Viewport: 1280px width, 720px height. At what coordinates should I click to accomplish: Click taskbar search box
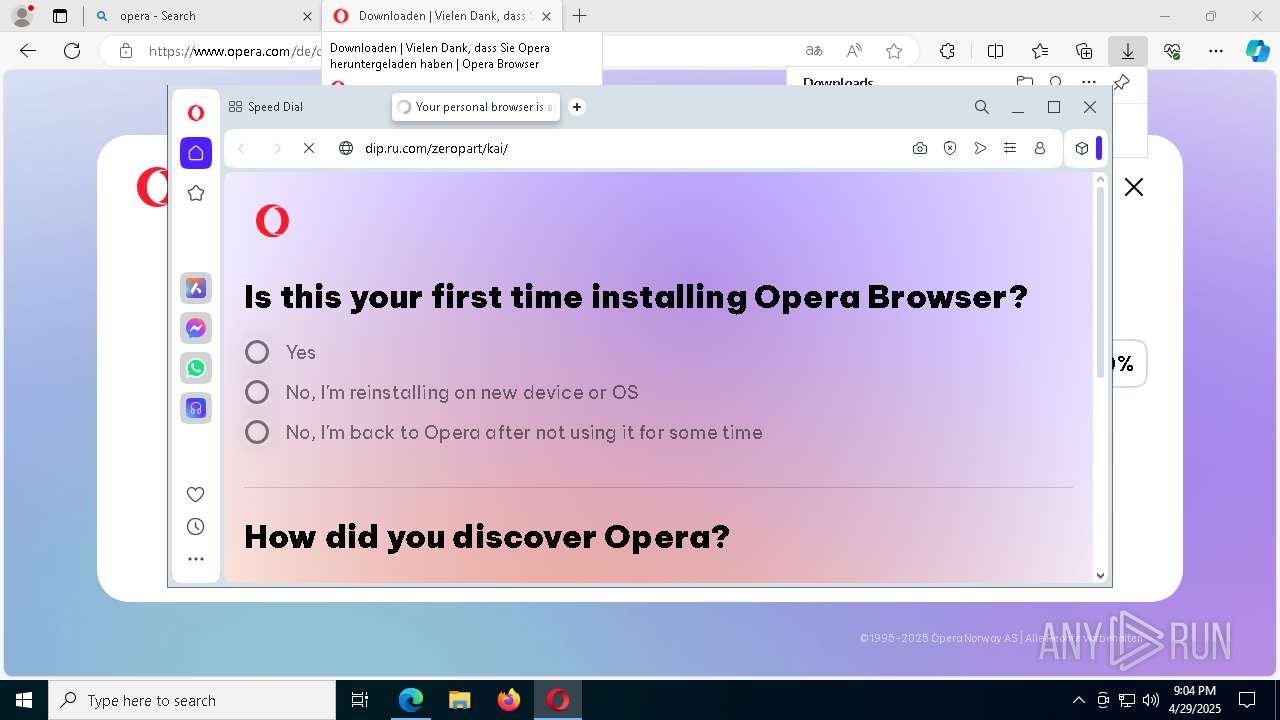point(192,700)
